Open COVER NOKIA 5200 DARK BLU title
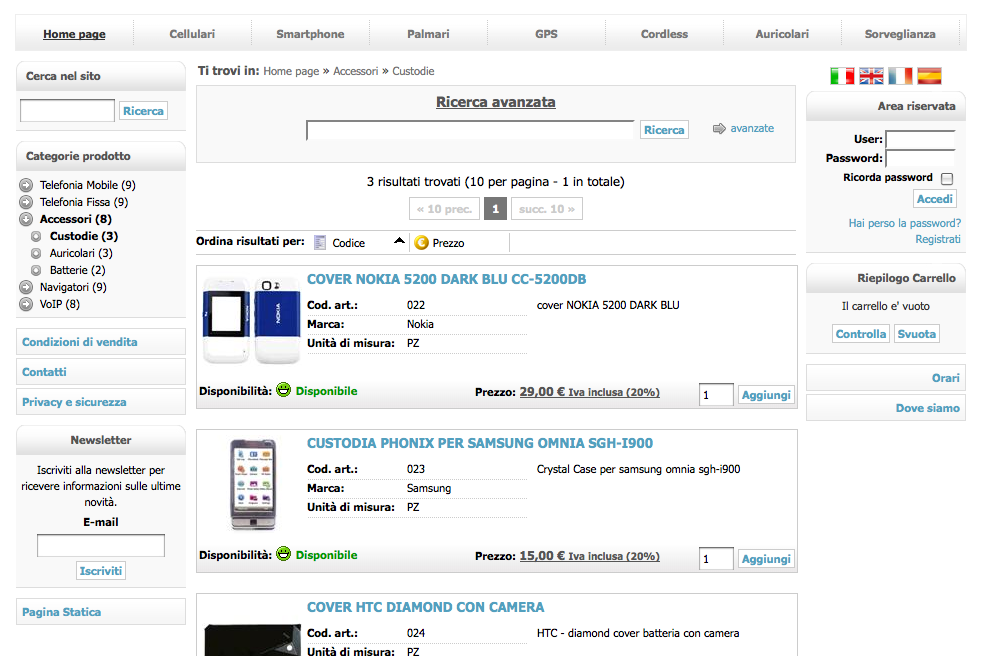Image resolution: width=983 pixels, height=656 pixels. click(x=446, y=279)
